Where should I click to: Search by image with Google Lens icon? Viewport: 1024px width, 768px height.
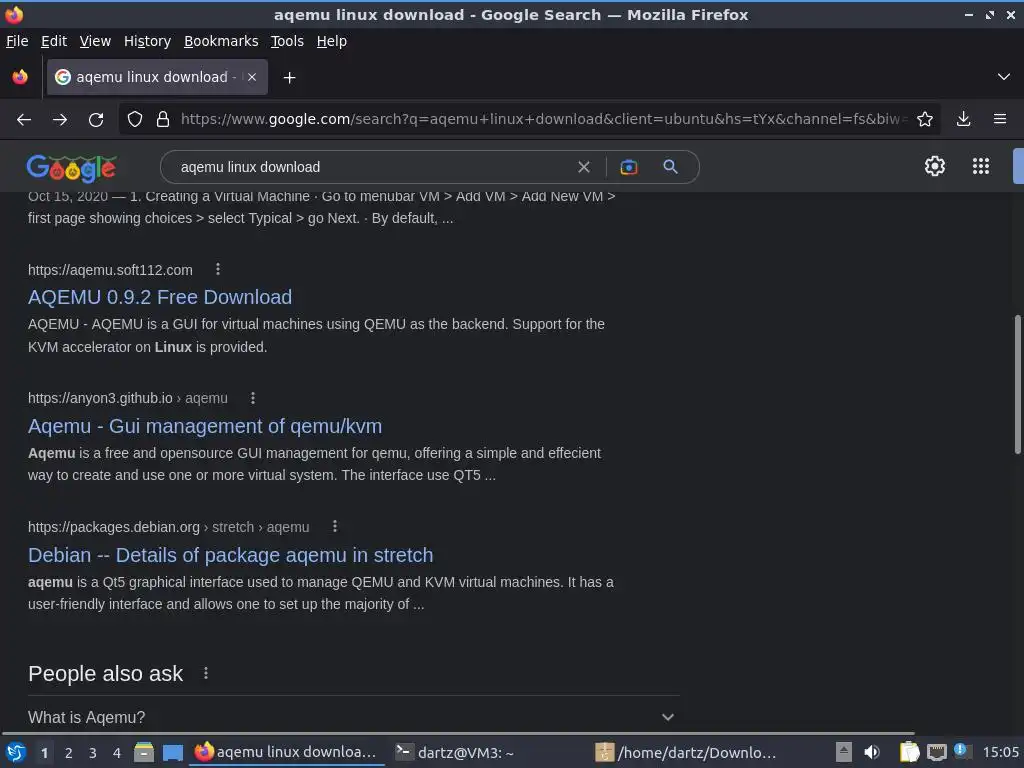628,167
